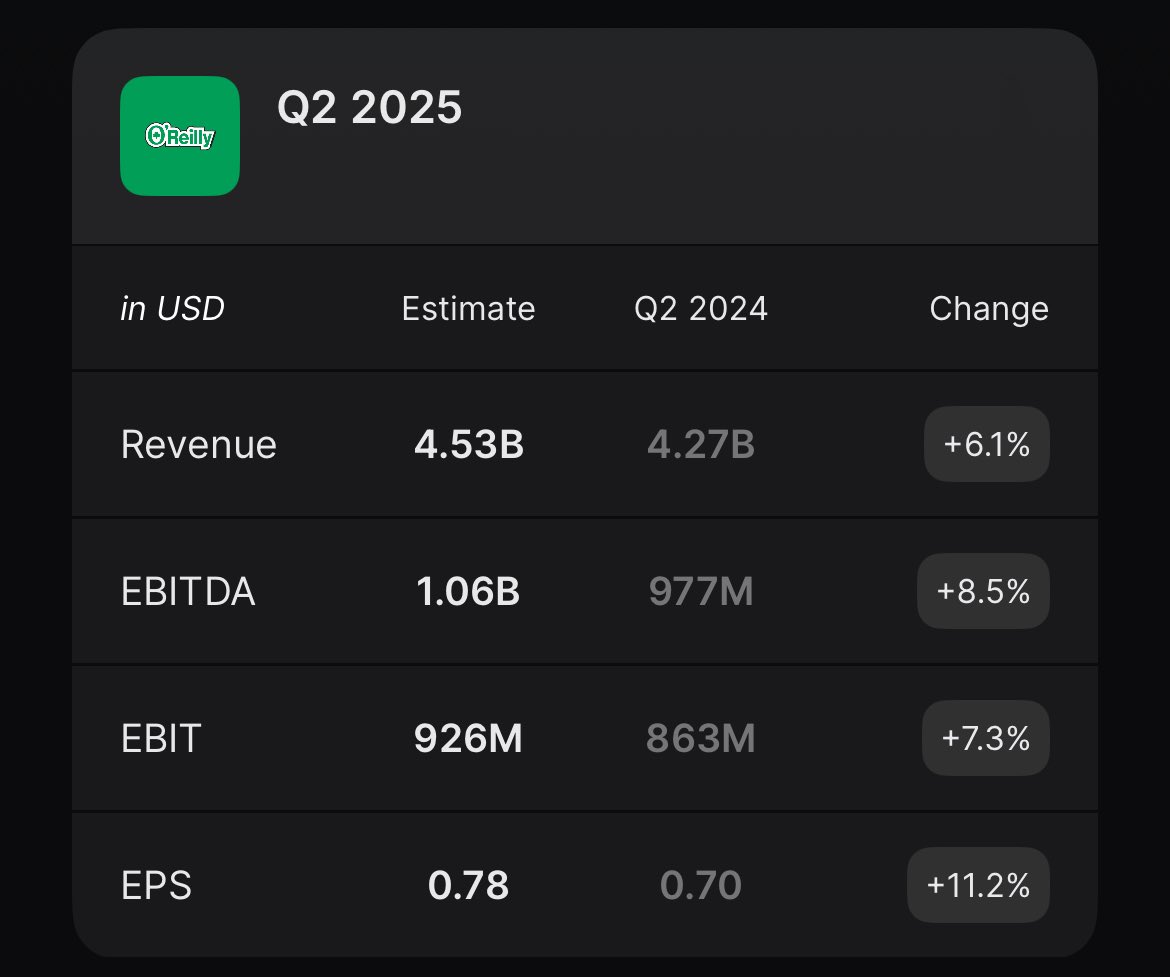Select the 926M EBIT estimate value

(x=468, y=739)
